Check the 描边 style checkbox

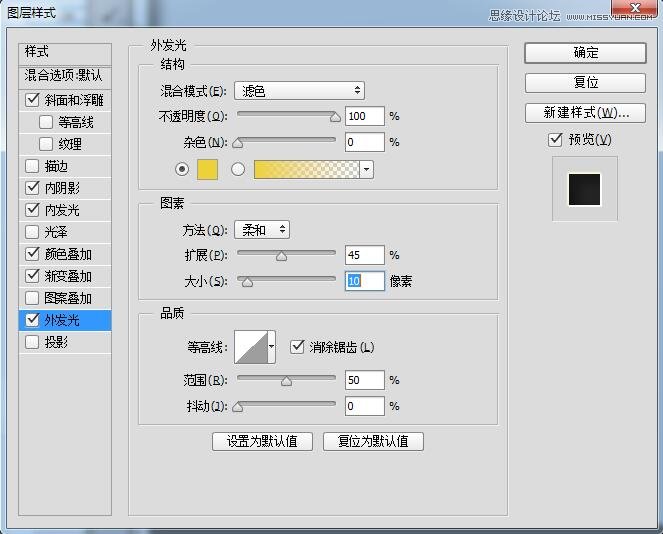pos(32,166)
